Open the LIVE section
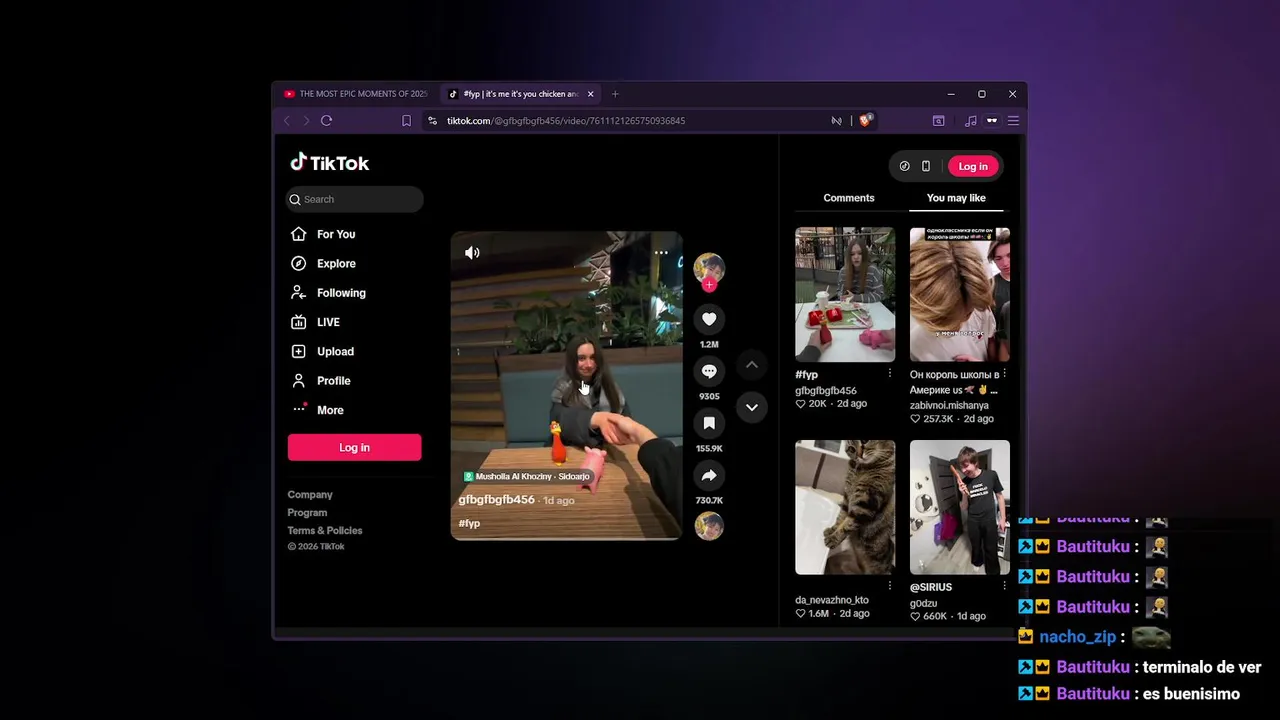 tap(328, 322)
